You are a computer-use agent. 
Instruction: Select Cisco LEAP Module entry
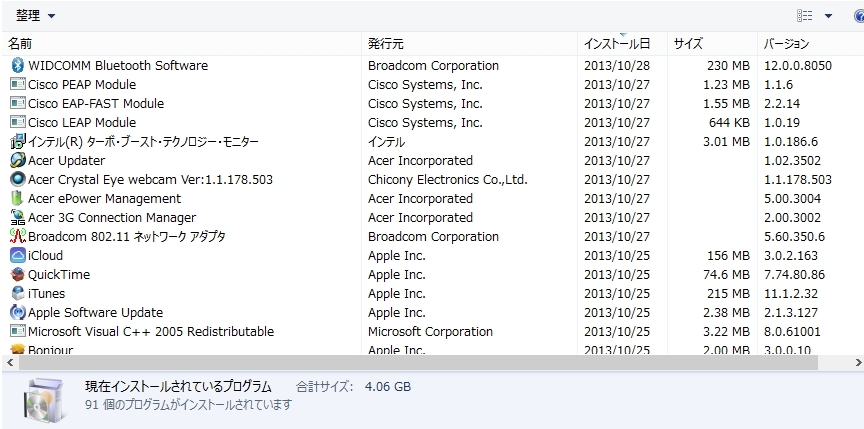click(82, 122)
